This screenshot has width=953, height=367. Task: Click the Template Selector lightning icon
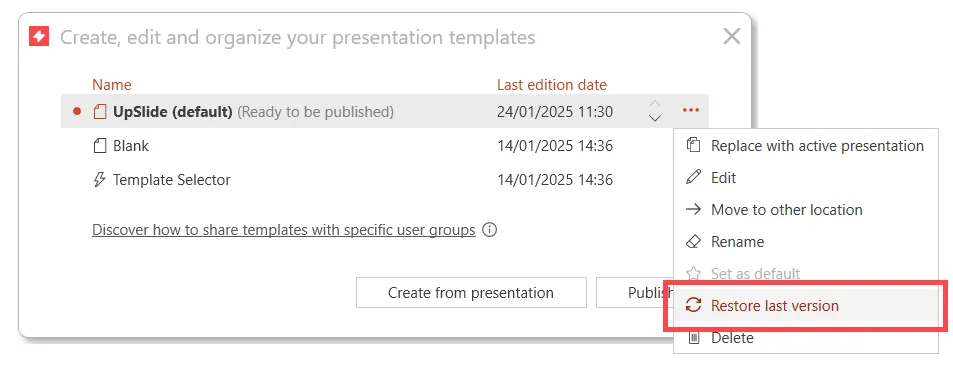point(100,180)
